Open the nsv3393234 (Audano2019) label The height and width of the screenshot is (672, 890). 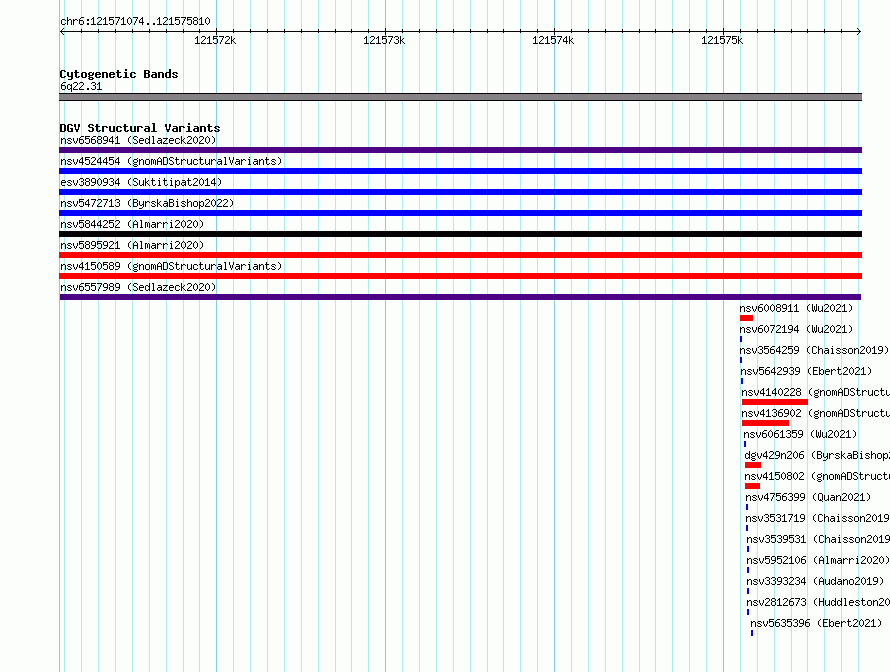click(x=815, y=581)
